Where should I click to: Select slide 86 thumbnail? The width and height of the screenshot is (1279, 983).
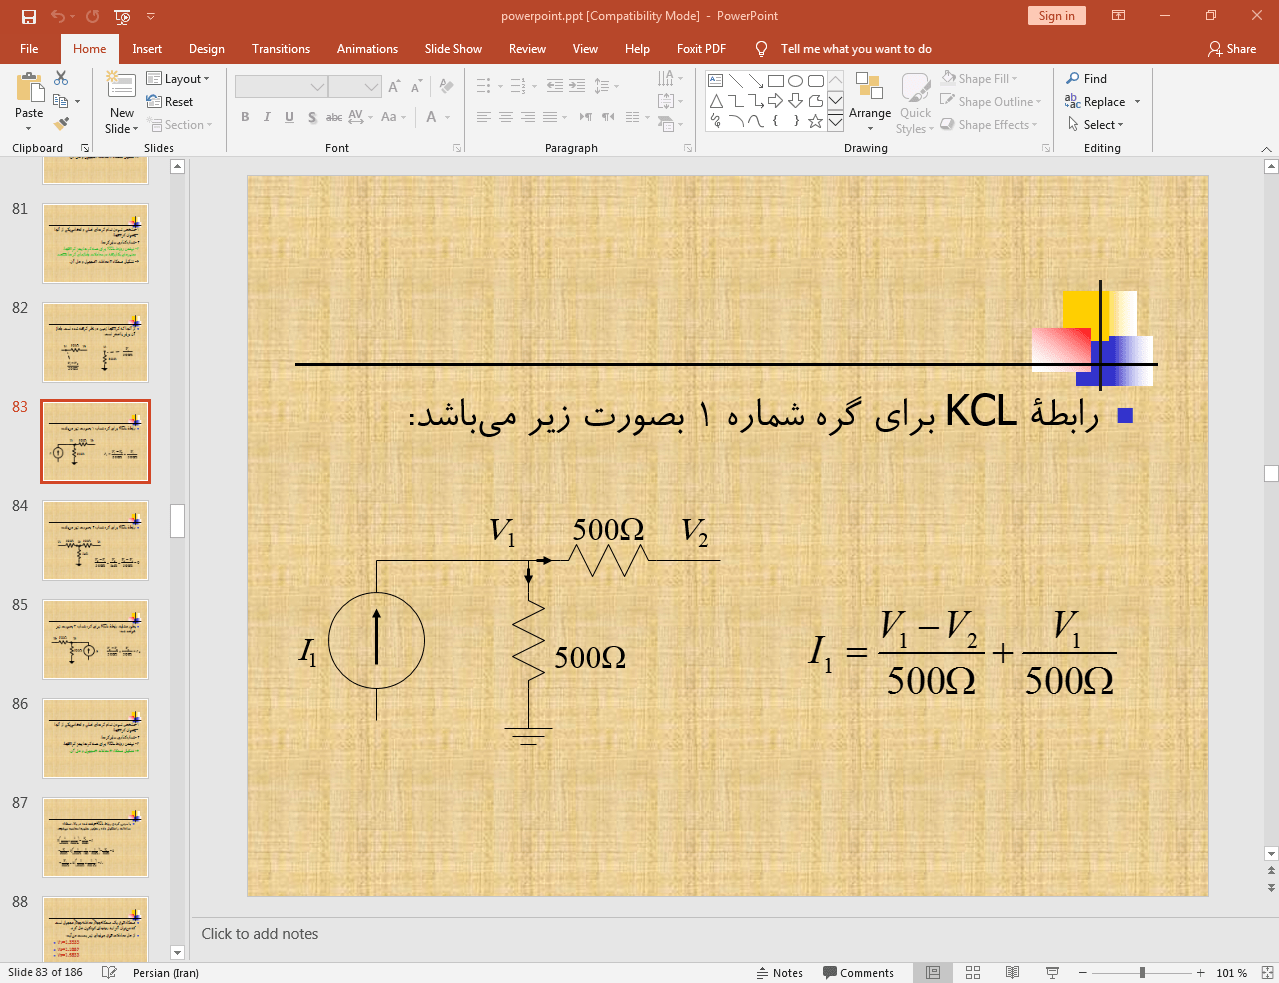95,739
